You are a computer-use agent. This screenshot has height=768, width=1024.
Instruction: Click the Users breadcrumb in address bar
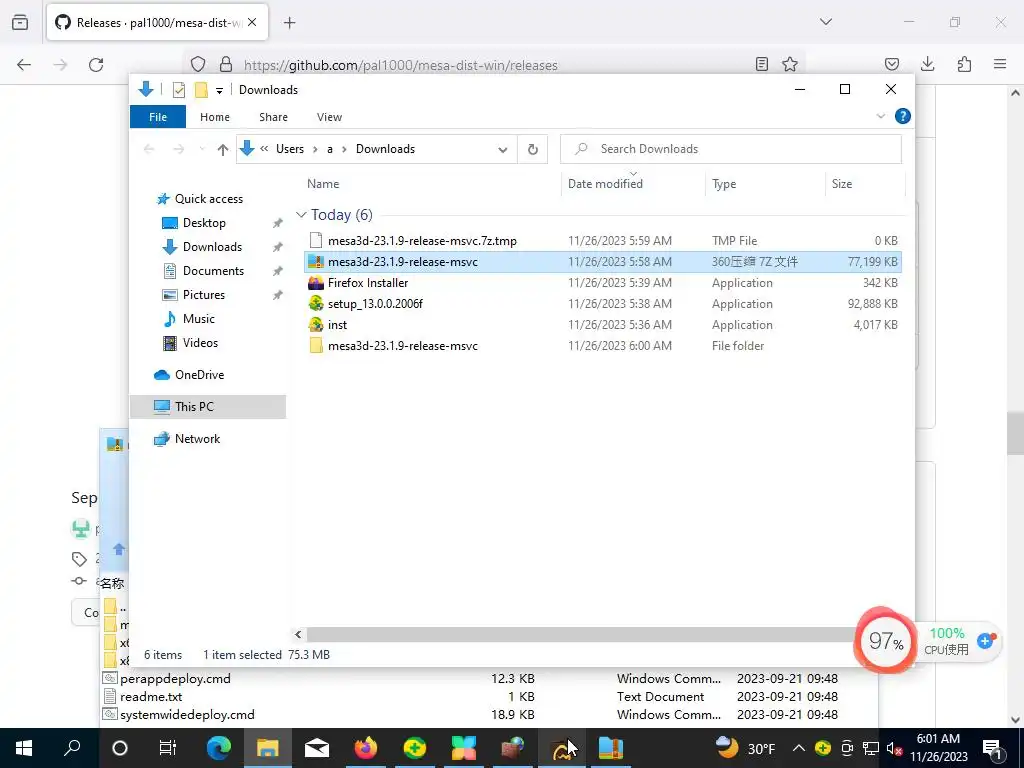click(289, 149)
